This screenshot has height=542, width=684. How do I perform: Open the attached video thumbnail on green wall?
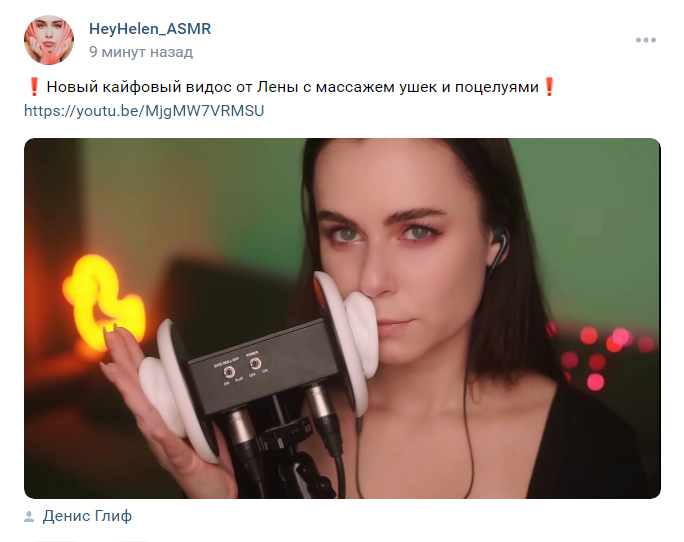342,319
